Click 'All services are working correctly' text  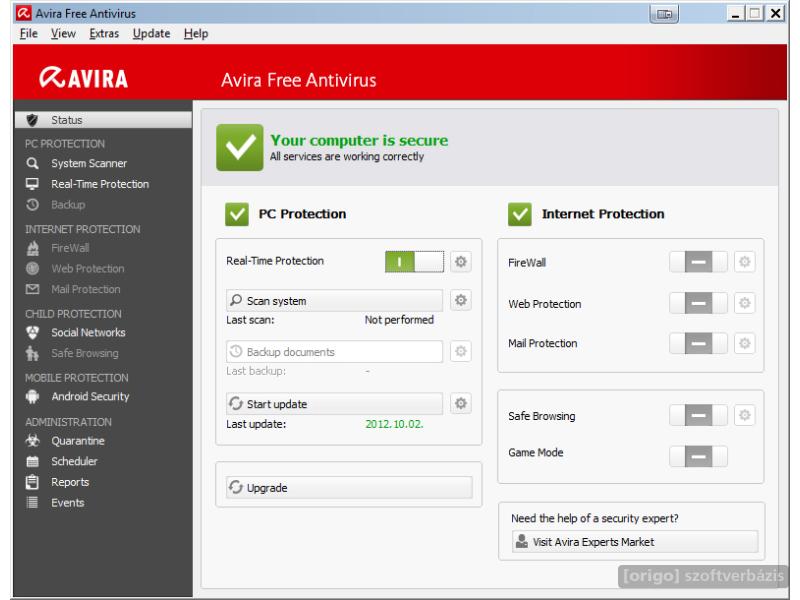point(347,157)
